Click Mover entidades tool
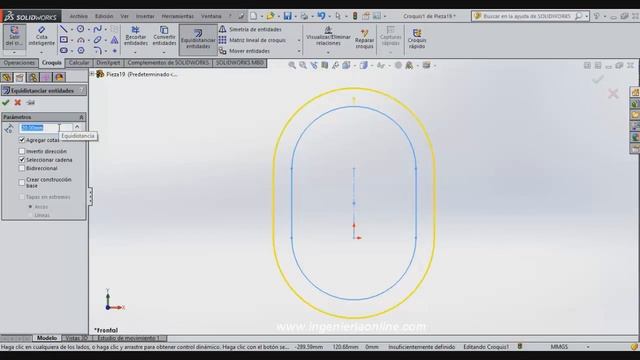 [x=244, y=51]
